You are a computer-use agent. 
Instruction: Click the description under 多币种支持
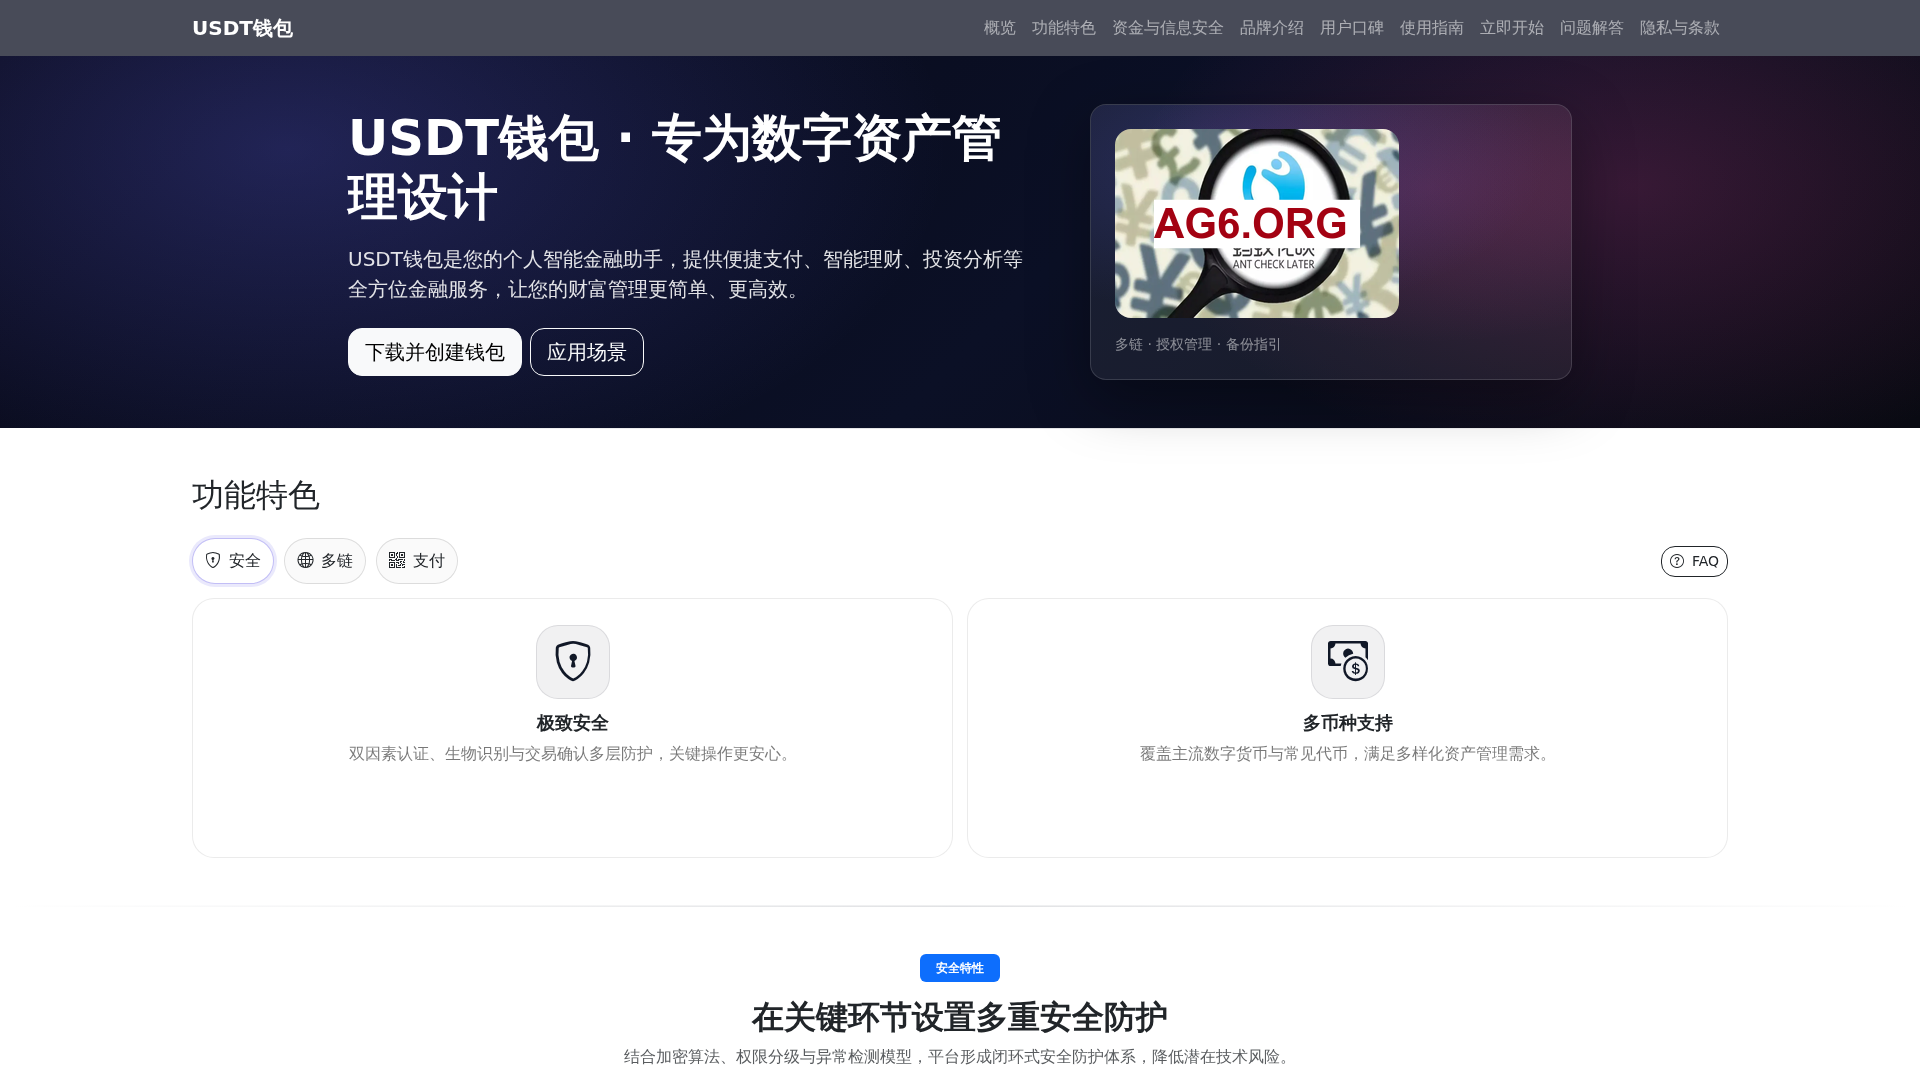1348,754
